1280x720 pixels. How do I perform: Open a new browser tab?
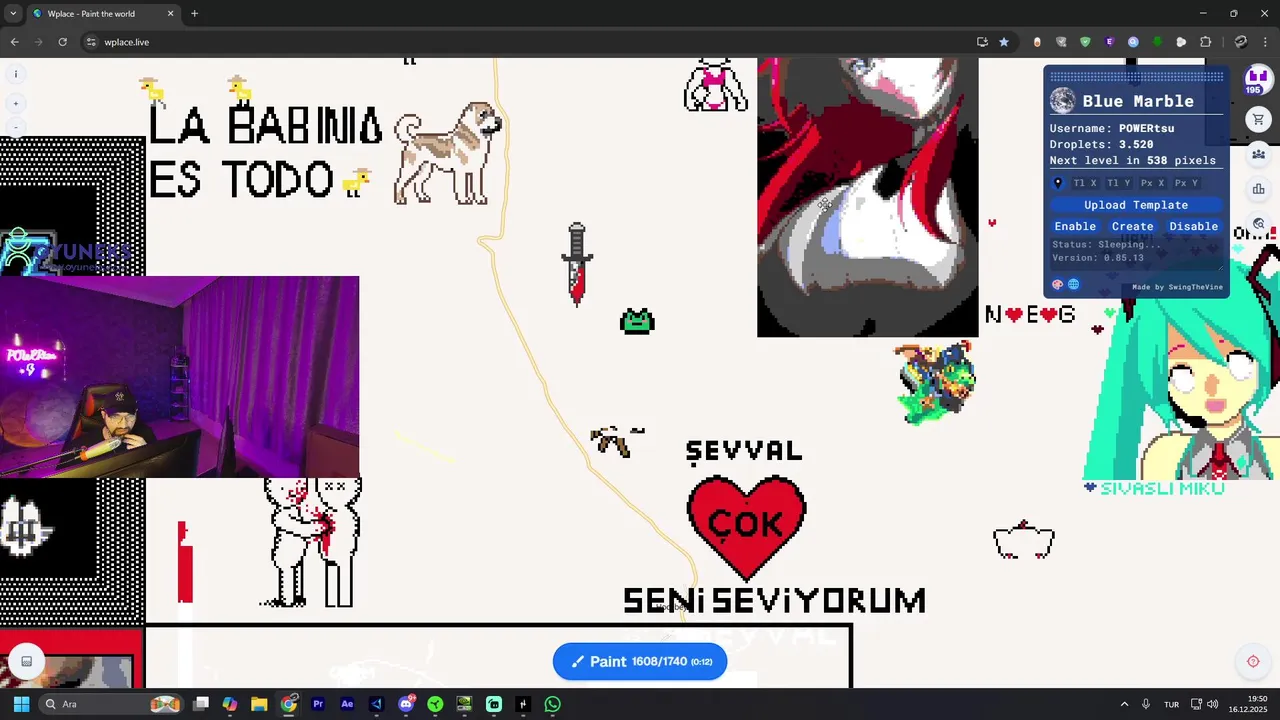[x=194, y=14]
